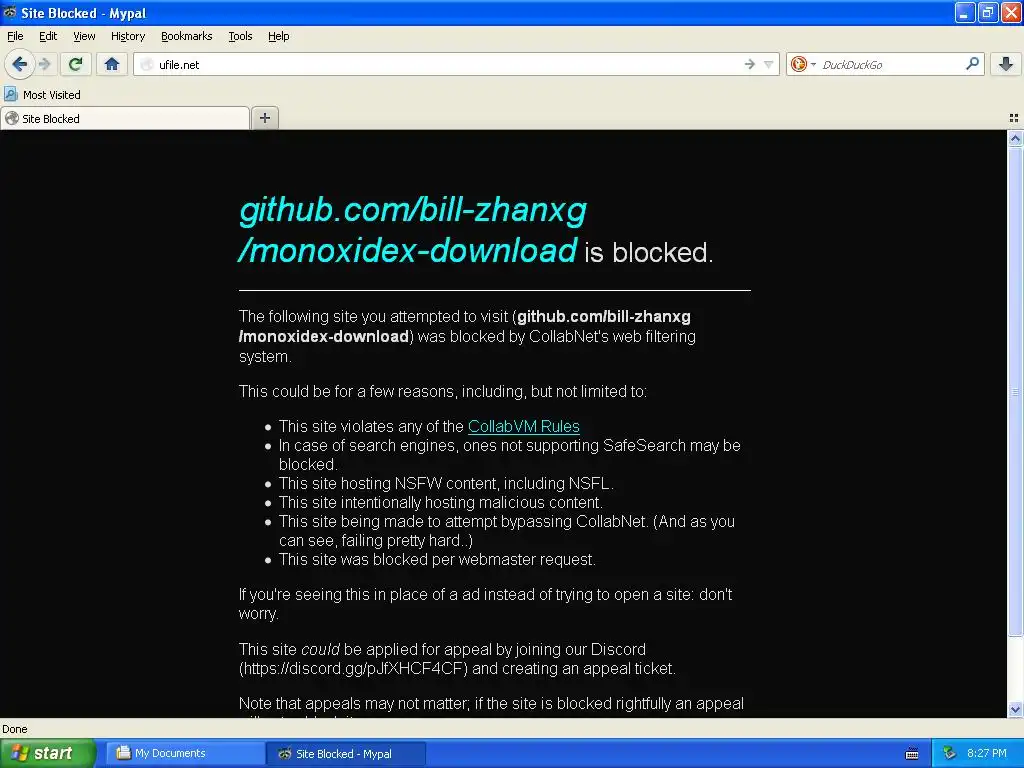Open a new tab with plus button
The height and width of the screenshot is (768, 1024).
(x=264, y=118)
